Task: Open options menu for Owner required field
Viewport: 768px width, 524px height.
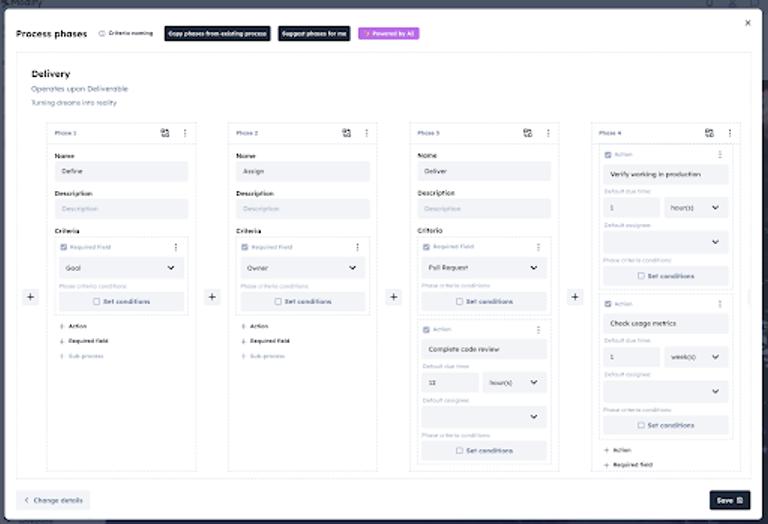Action: [x=357, y=247]
